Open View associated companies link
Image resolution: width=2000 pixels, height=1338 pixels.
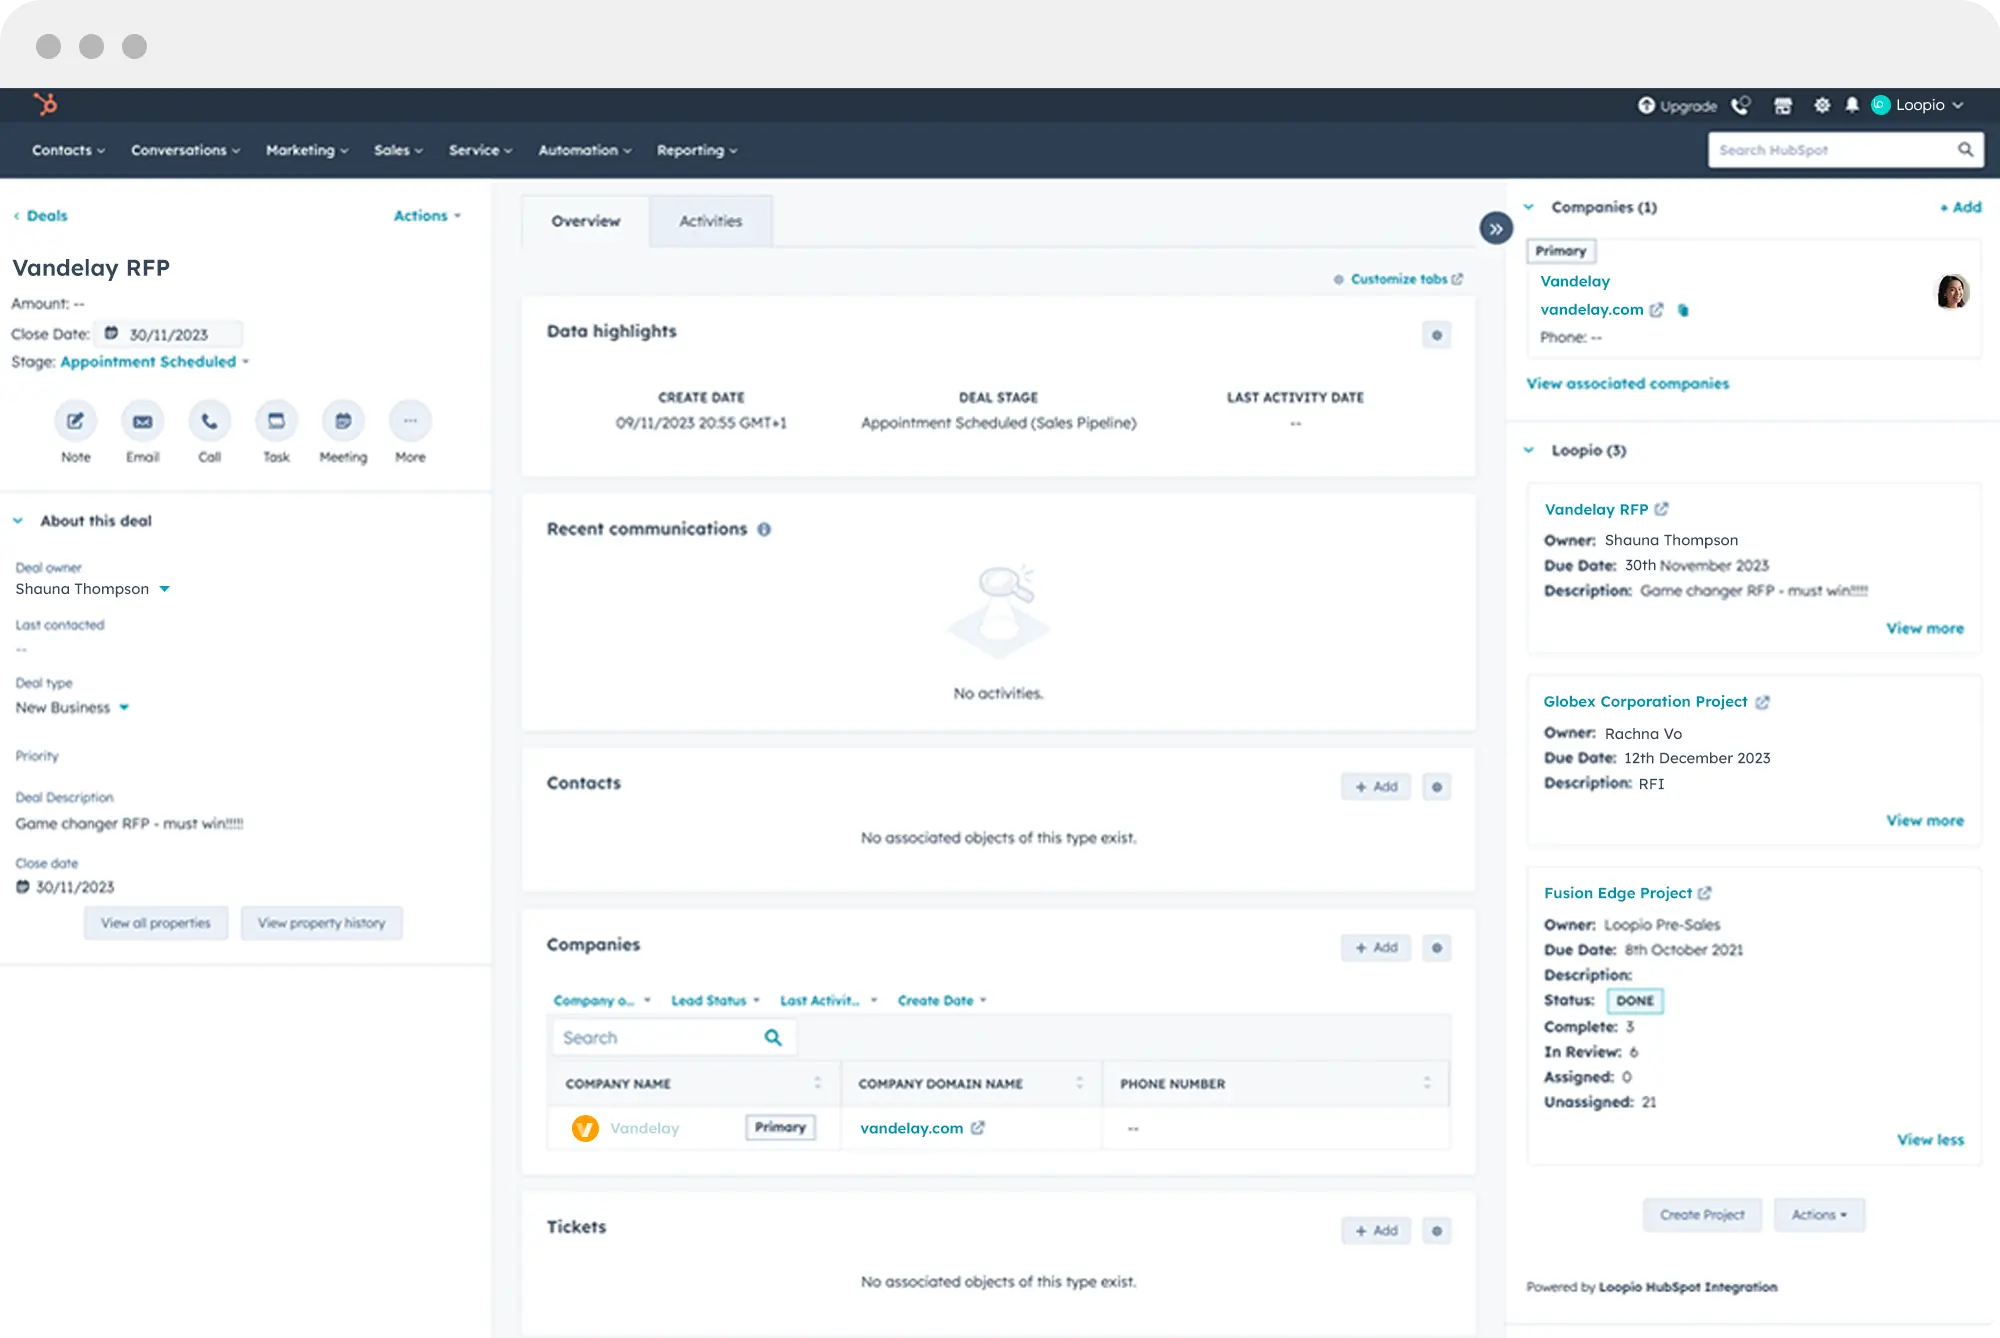pos(1627,383)
